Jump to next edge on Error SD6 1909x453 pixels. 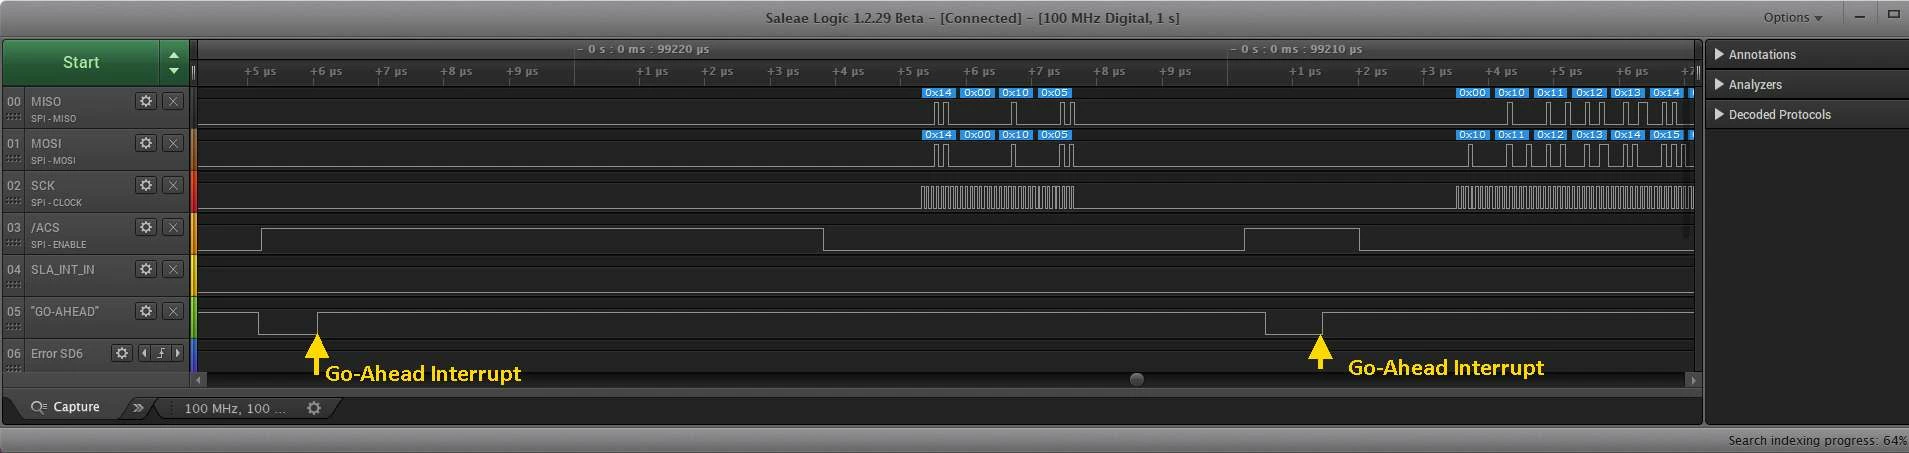(178, 353)
